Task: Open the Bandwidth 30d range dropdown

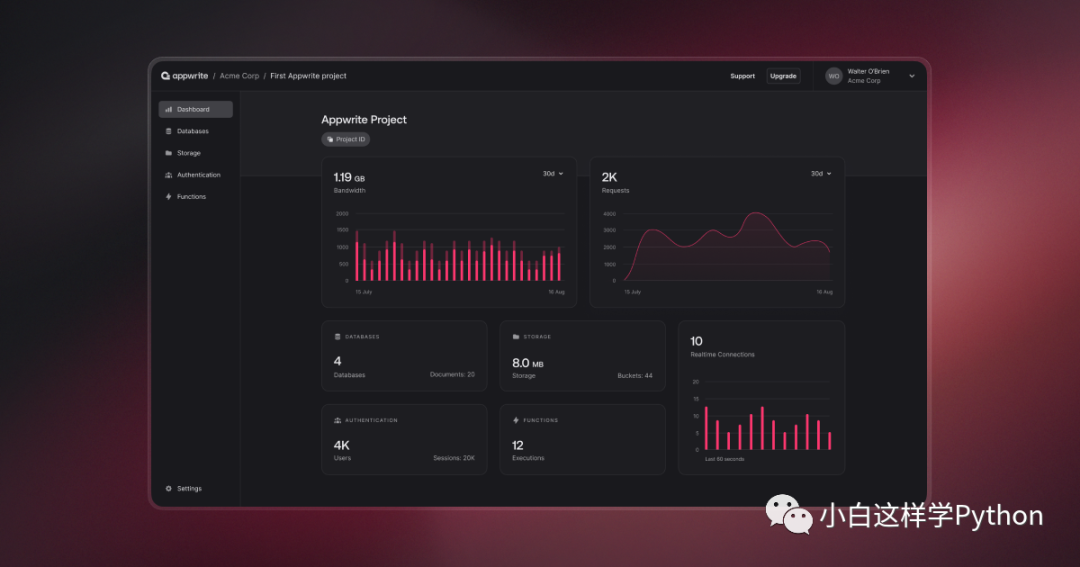Action: tap(552, 174)
